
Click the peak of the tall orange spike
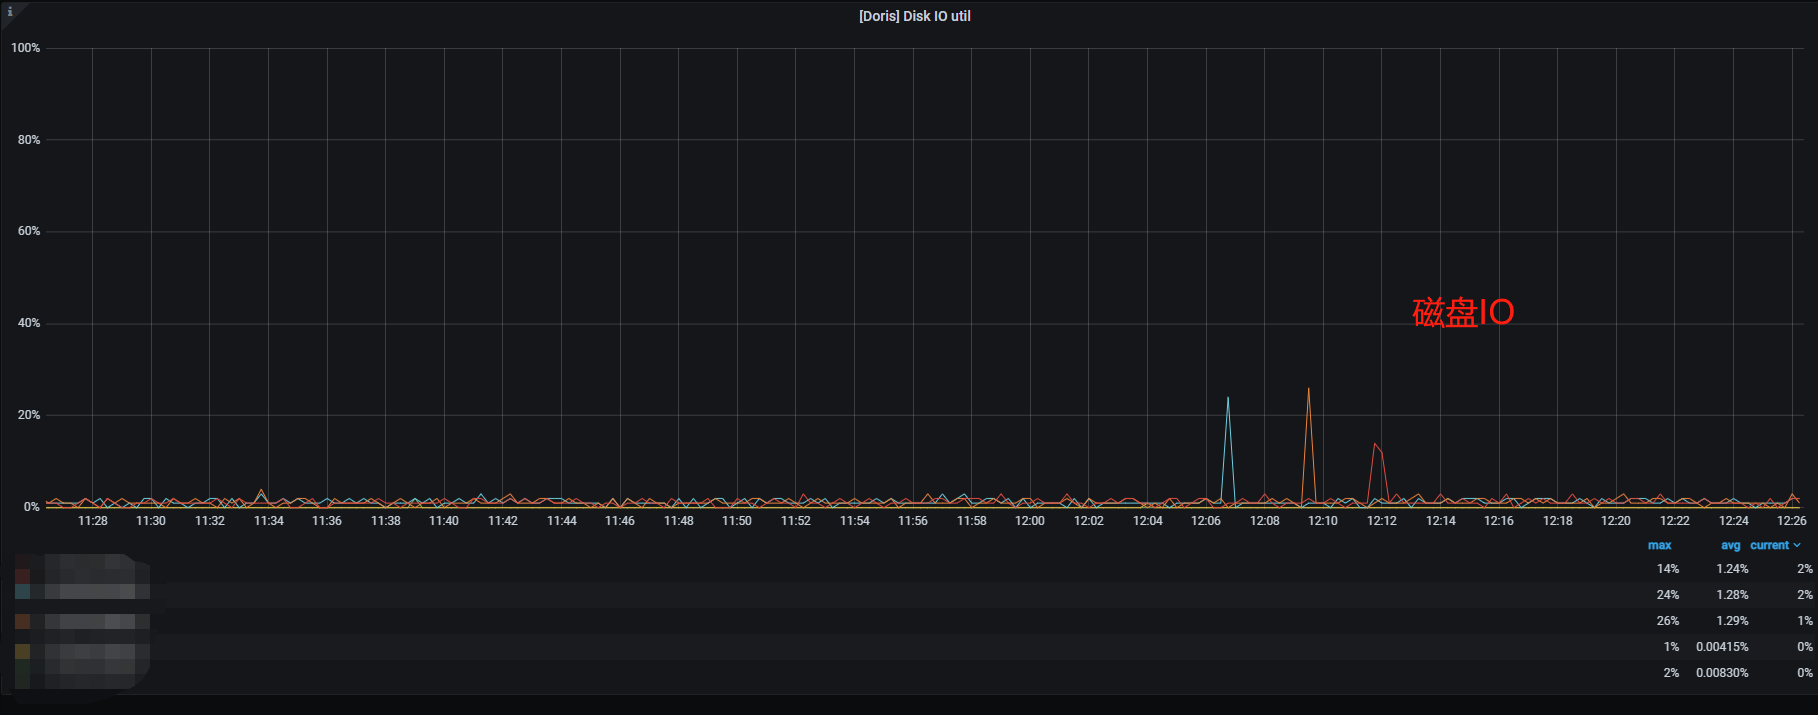tap(1308, 389)
